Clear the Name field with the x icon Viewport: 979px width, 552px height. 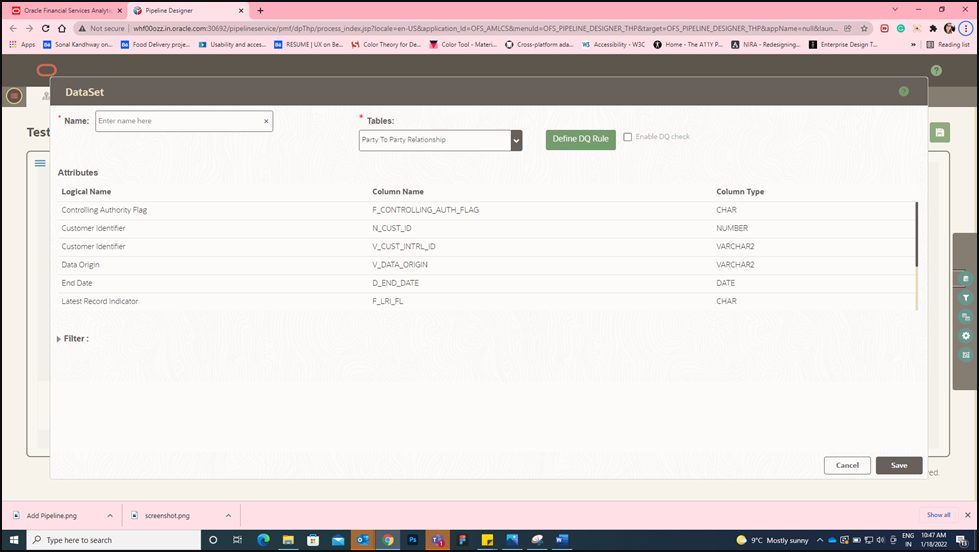pos(266,121)
